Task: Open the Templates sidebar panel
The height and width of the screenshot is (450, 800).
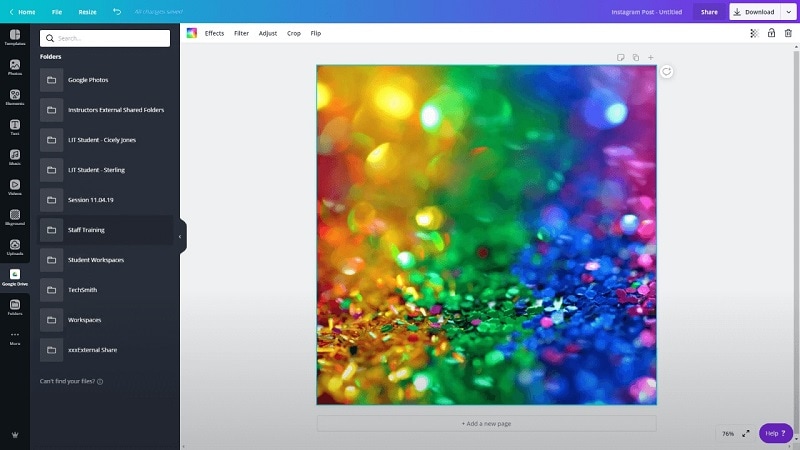Action: coord(15,37)
